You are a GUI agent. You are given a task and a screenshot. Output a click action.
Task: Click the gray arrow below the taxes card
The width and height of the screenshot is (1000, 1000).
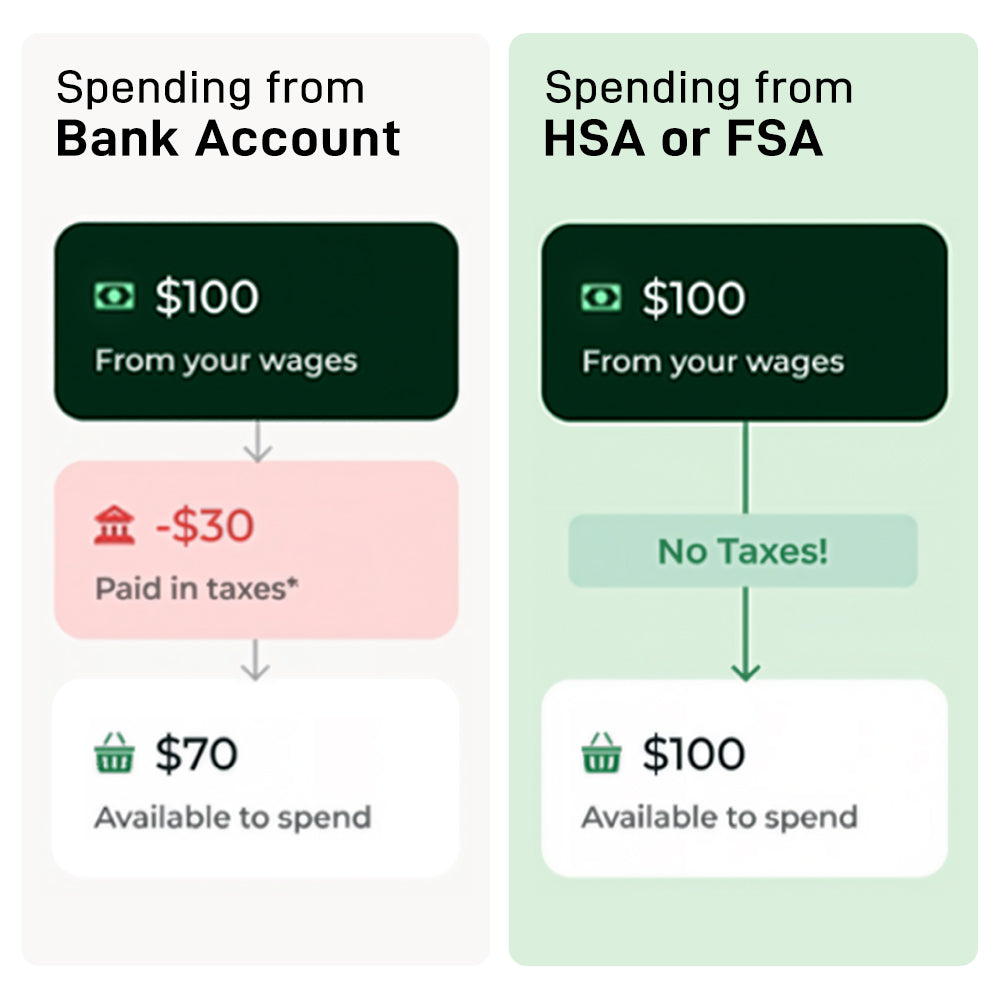coord(257,661)
